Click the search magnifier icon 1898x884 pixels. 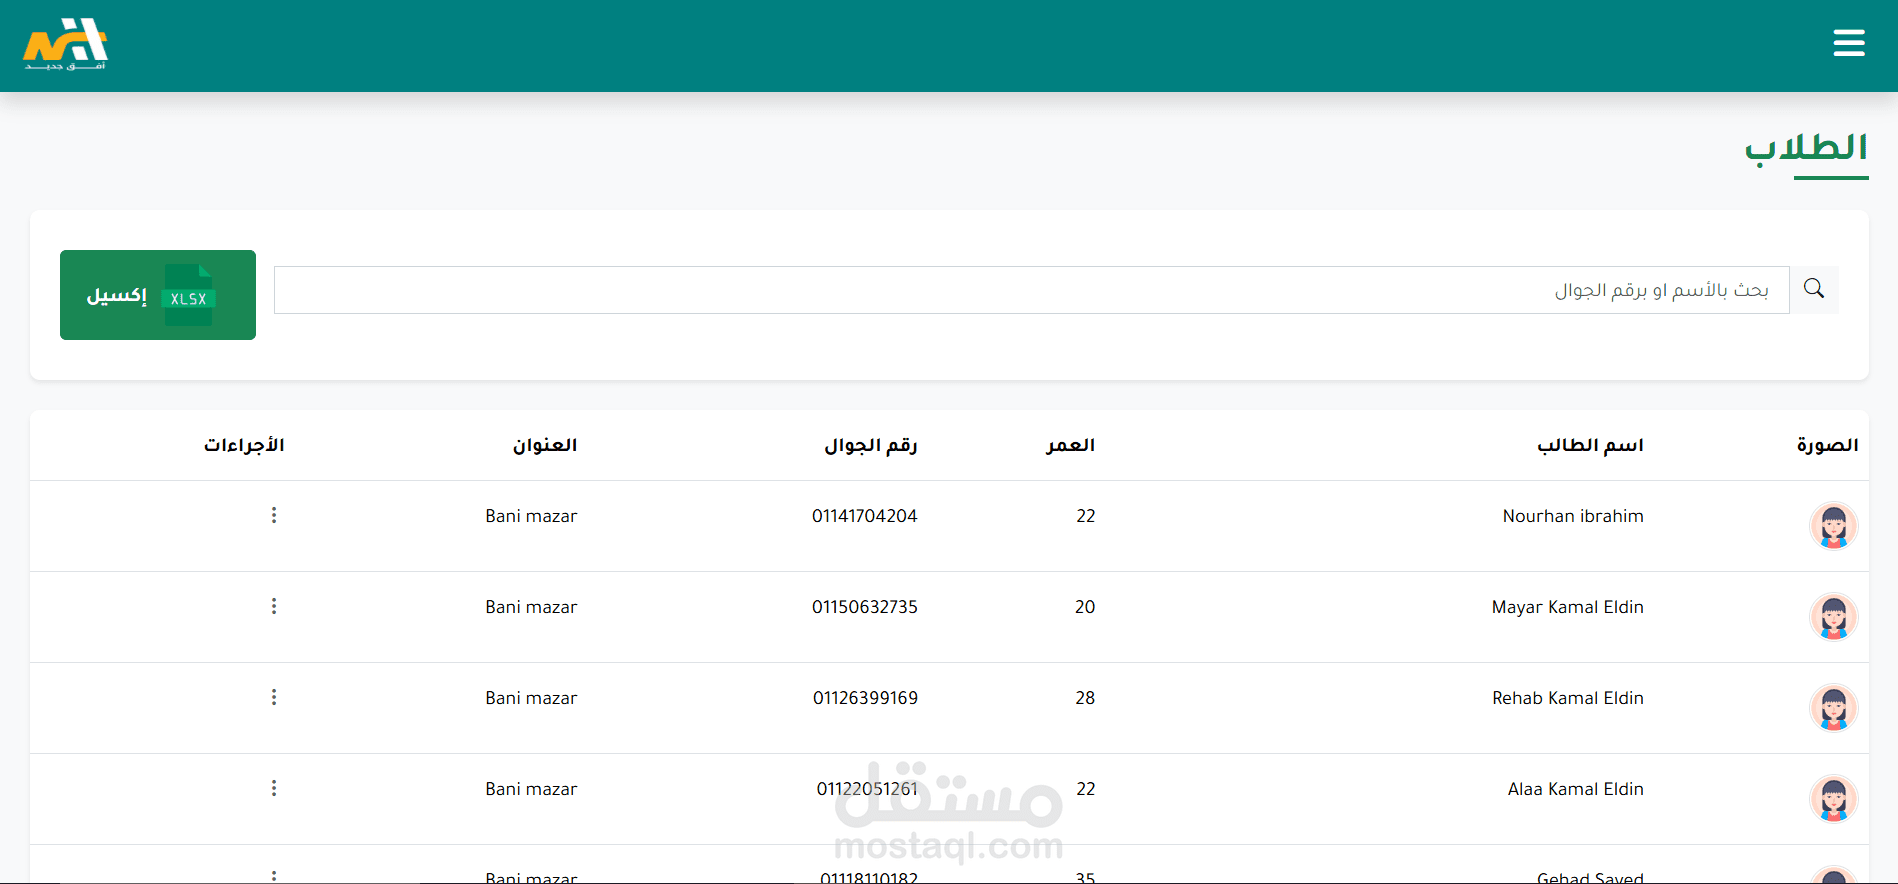1814,290
